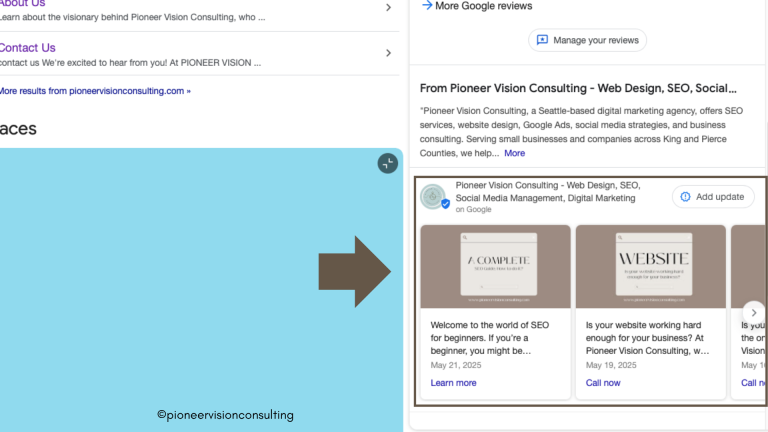
Task: Advance posts carousel with next arrow
Action: point(753,312)
